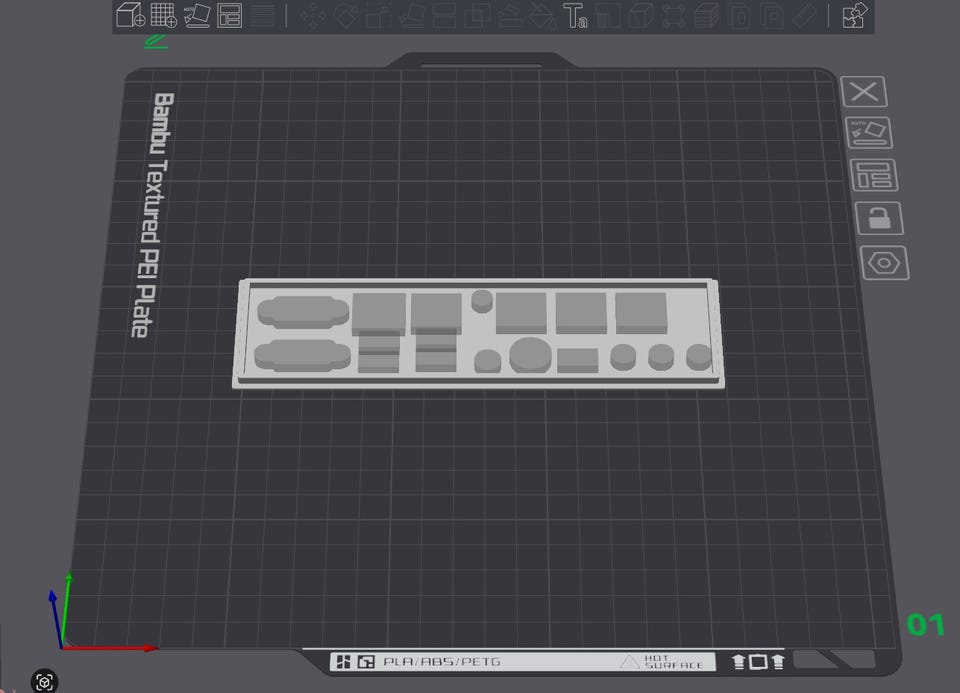
Task: Select the Rotate gizmo tool
Action: coord(346,16)
